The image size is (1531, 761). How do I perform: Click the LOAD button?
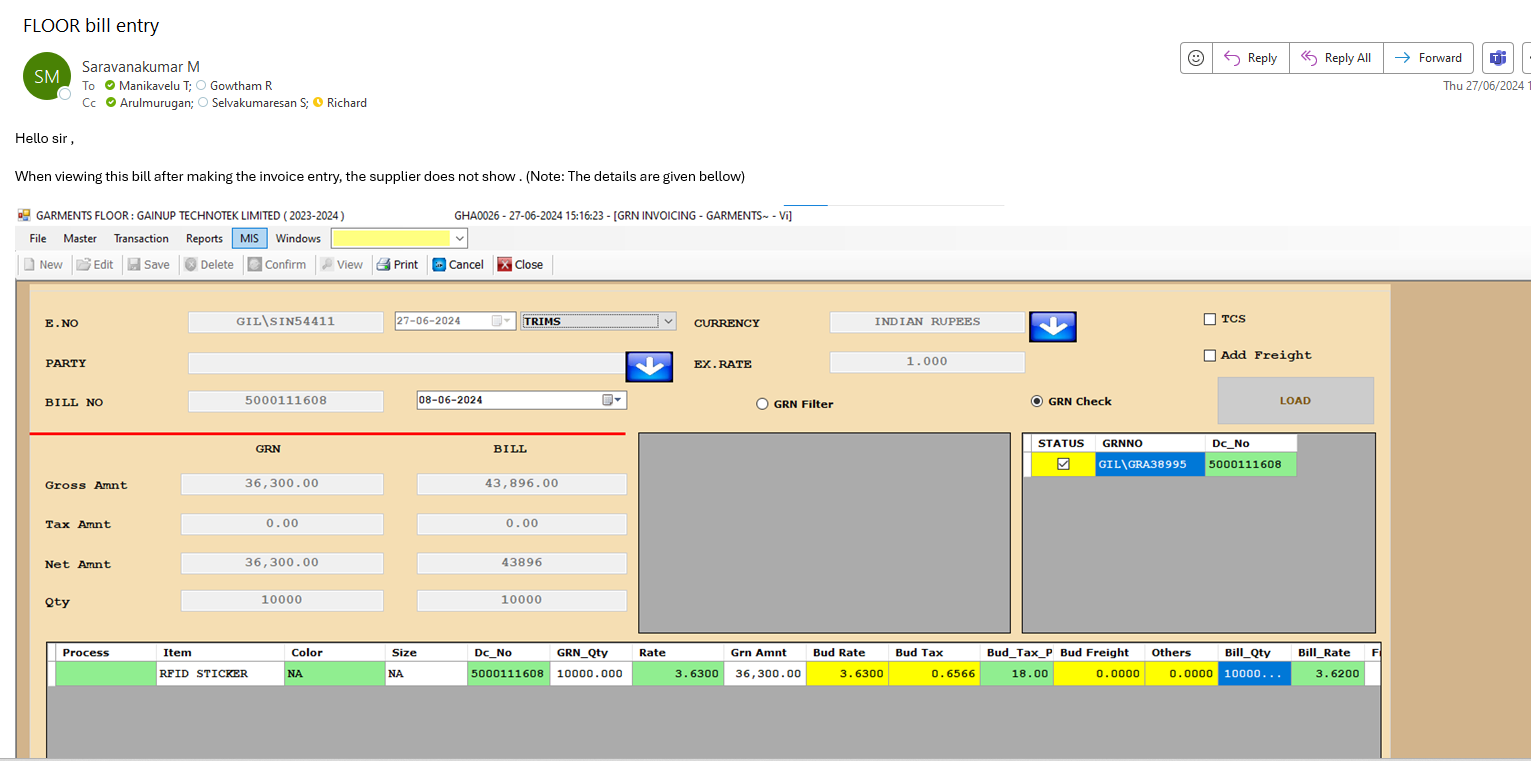point(1295,400)
